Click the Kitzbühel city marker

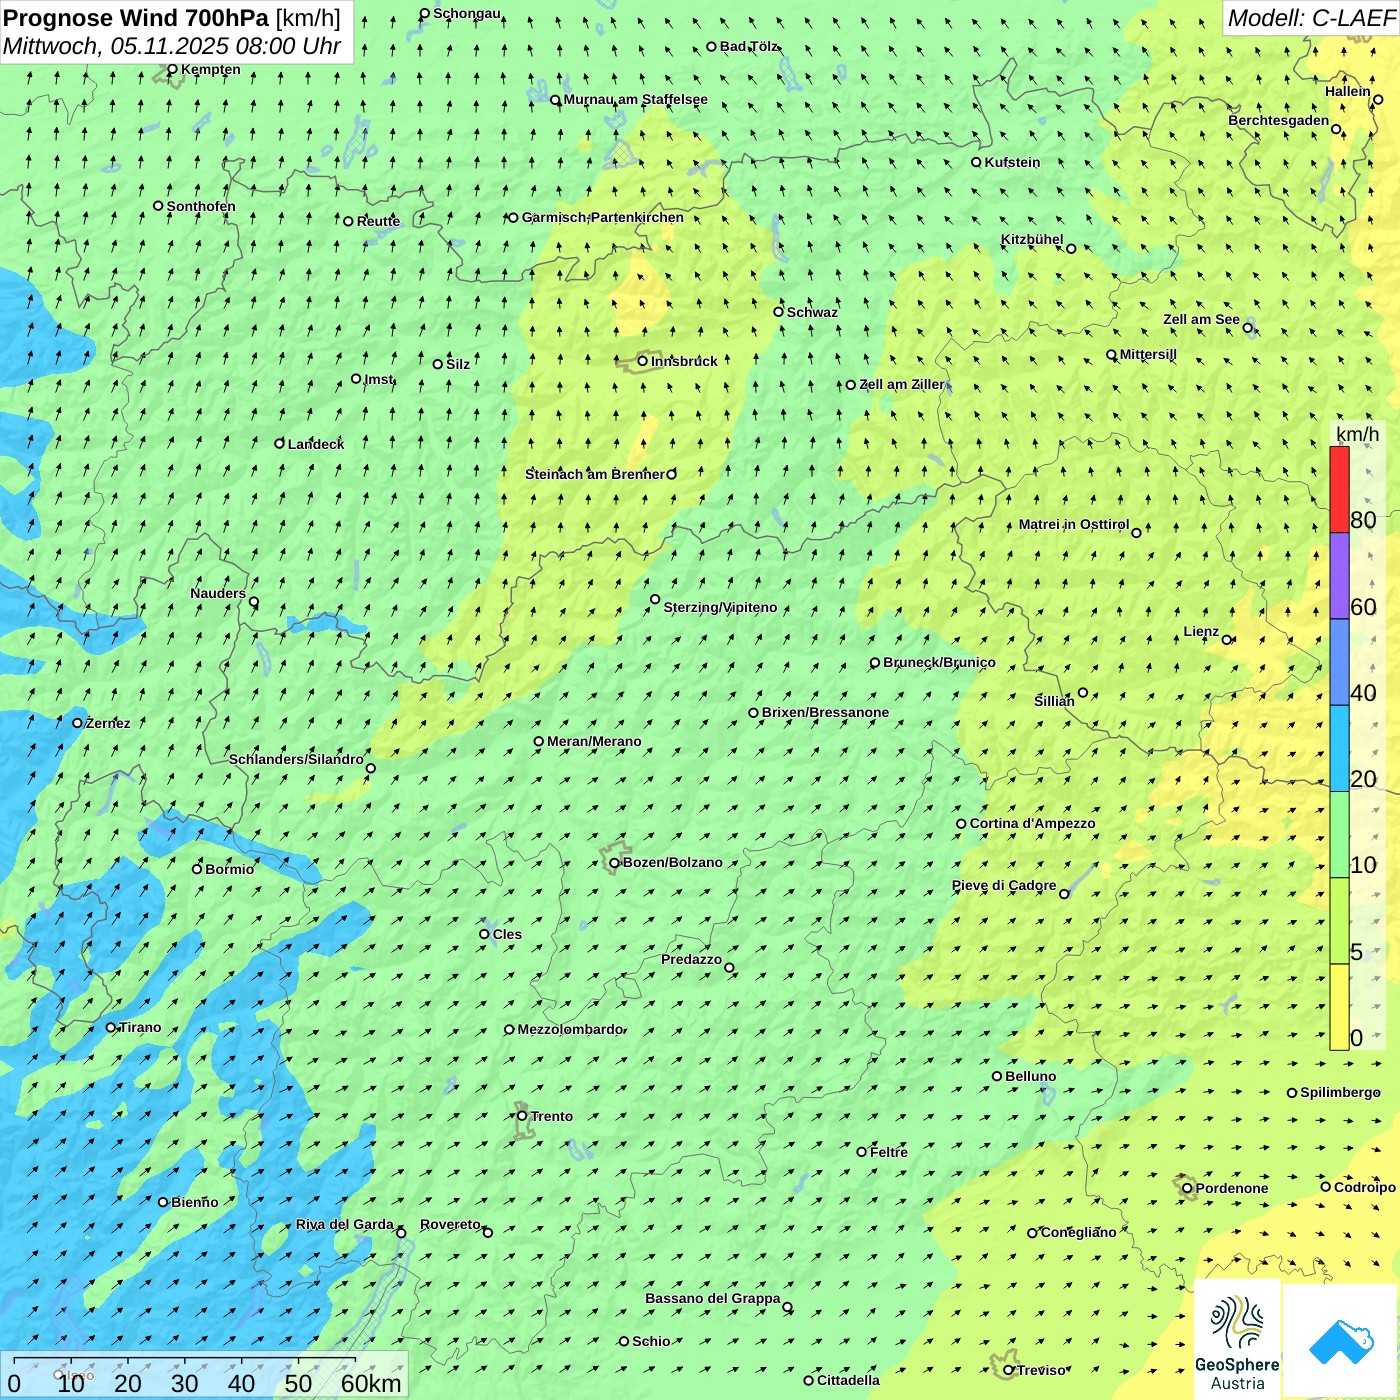click(x=1071, y=249)
